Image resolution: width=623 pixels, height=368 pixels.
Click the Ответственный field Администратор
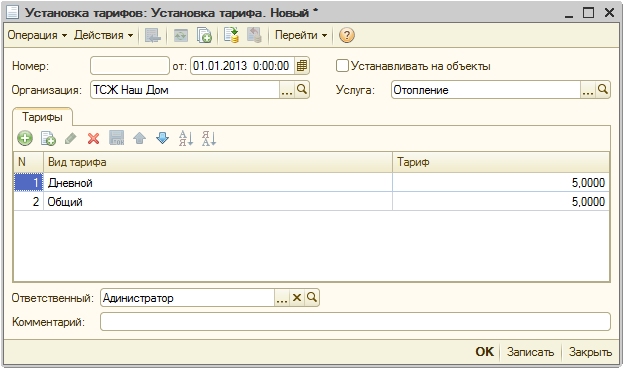click(x=187, y=298)
